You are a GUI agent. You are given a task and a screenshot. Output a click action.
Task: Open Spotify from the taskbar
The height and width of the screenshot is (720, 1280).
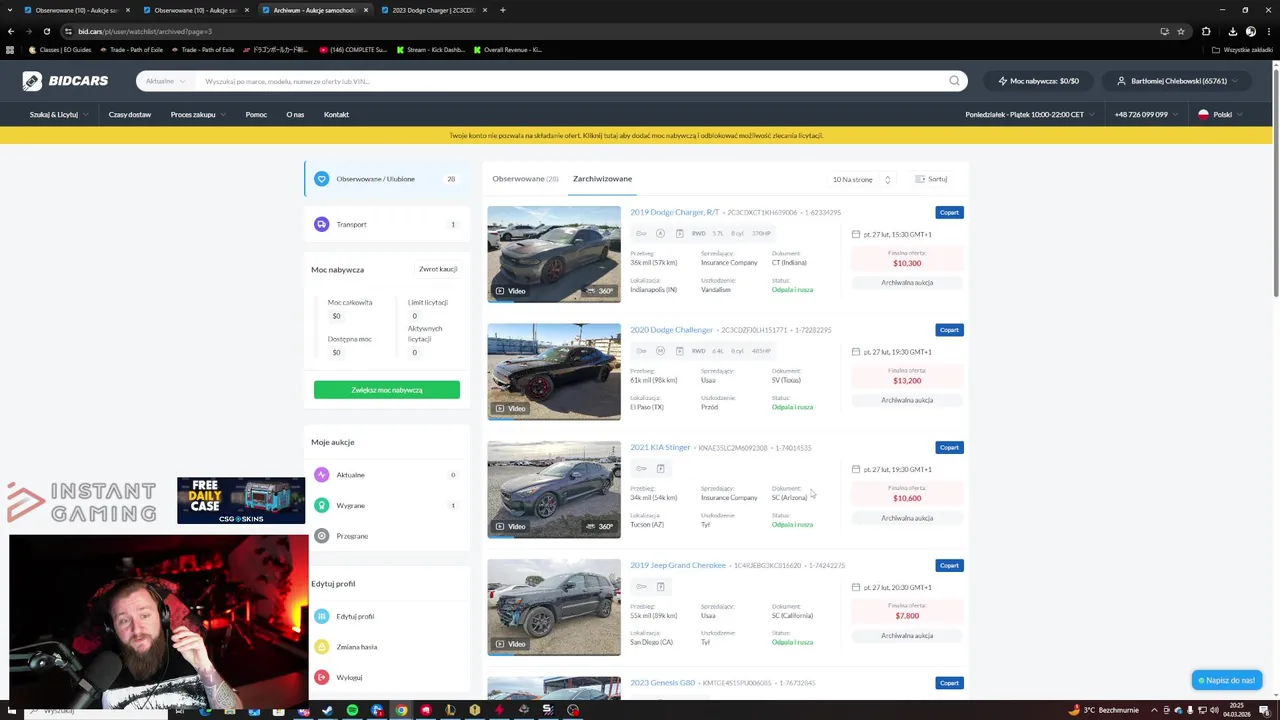pyautogui.click(x=352, y=710)
